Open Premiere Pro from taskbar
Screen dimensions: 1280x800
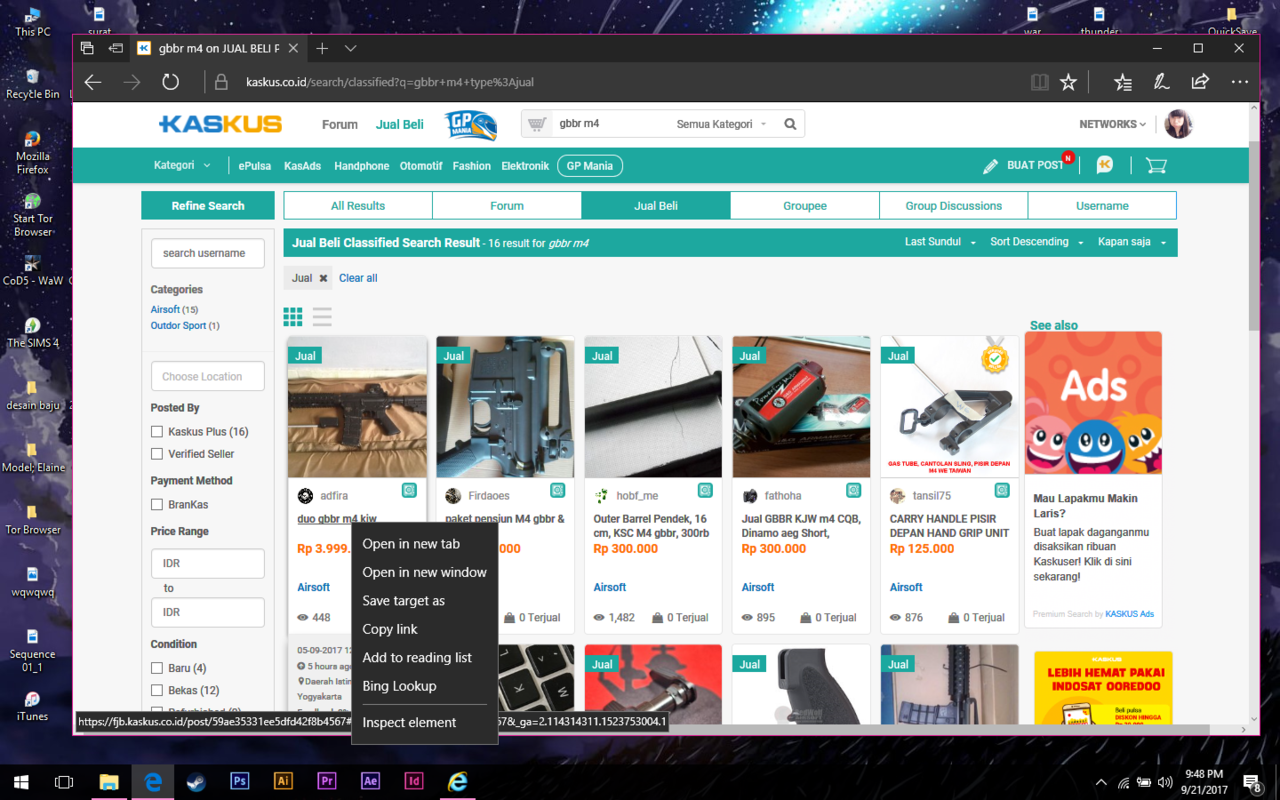tap(327, 782)
